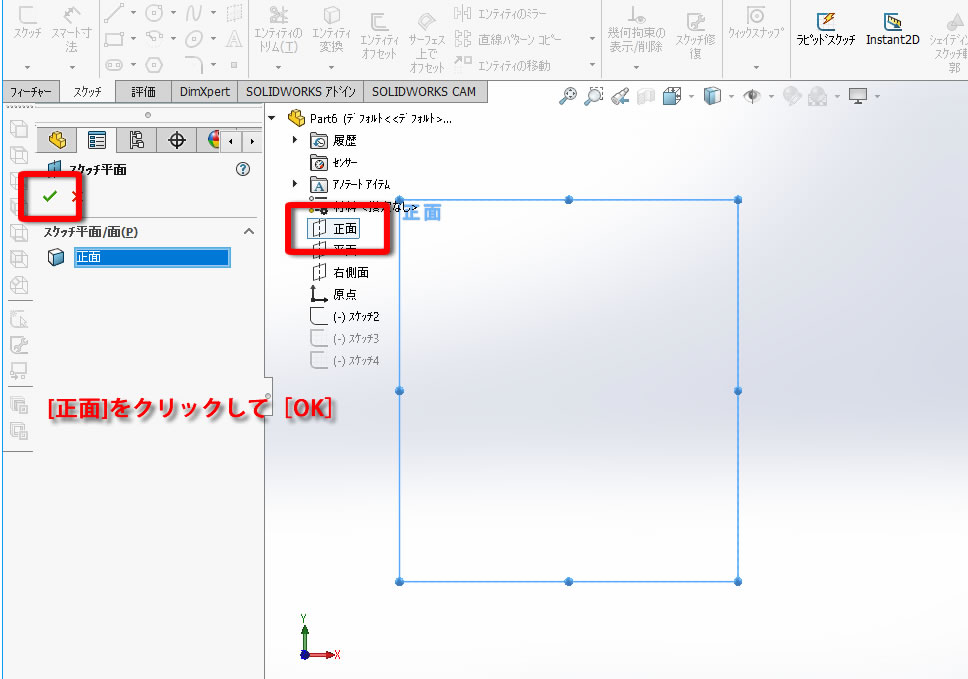The width and height of the screenshot is (968, 679).
Task: Select the Corner Rectangle sketch tool
Action: (x=114, y=39)
